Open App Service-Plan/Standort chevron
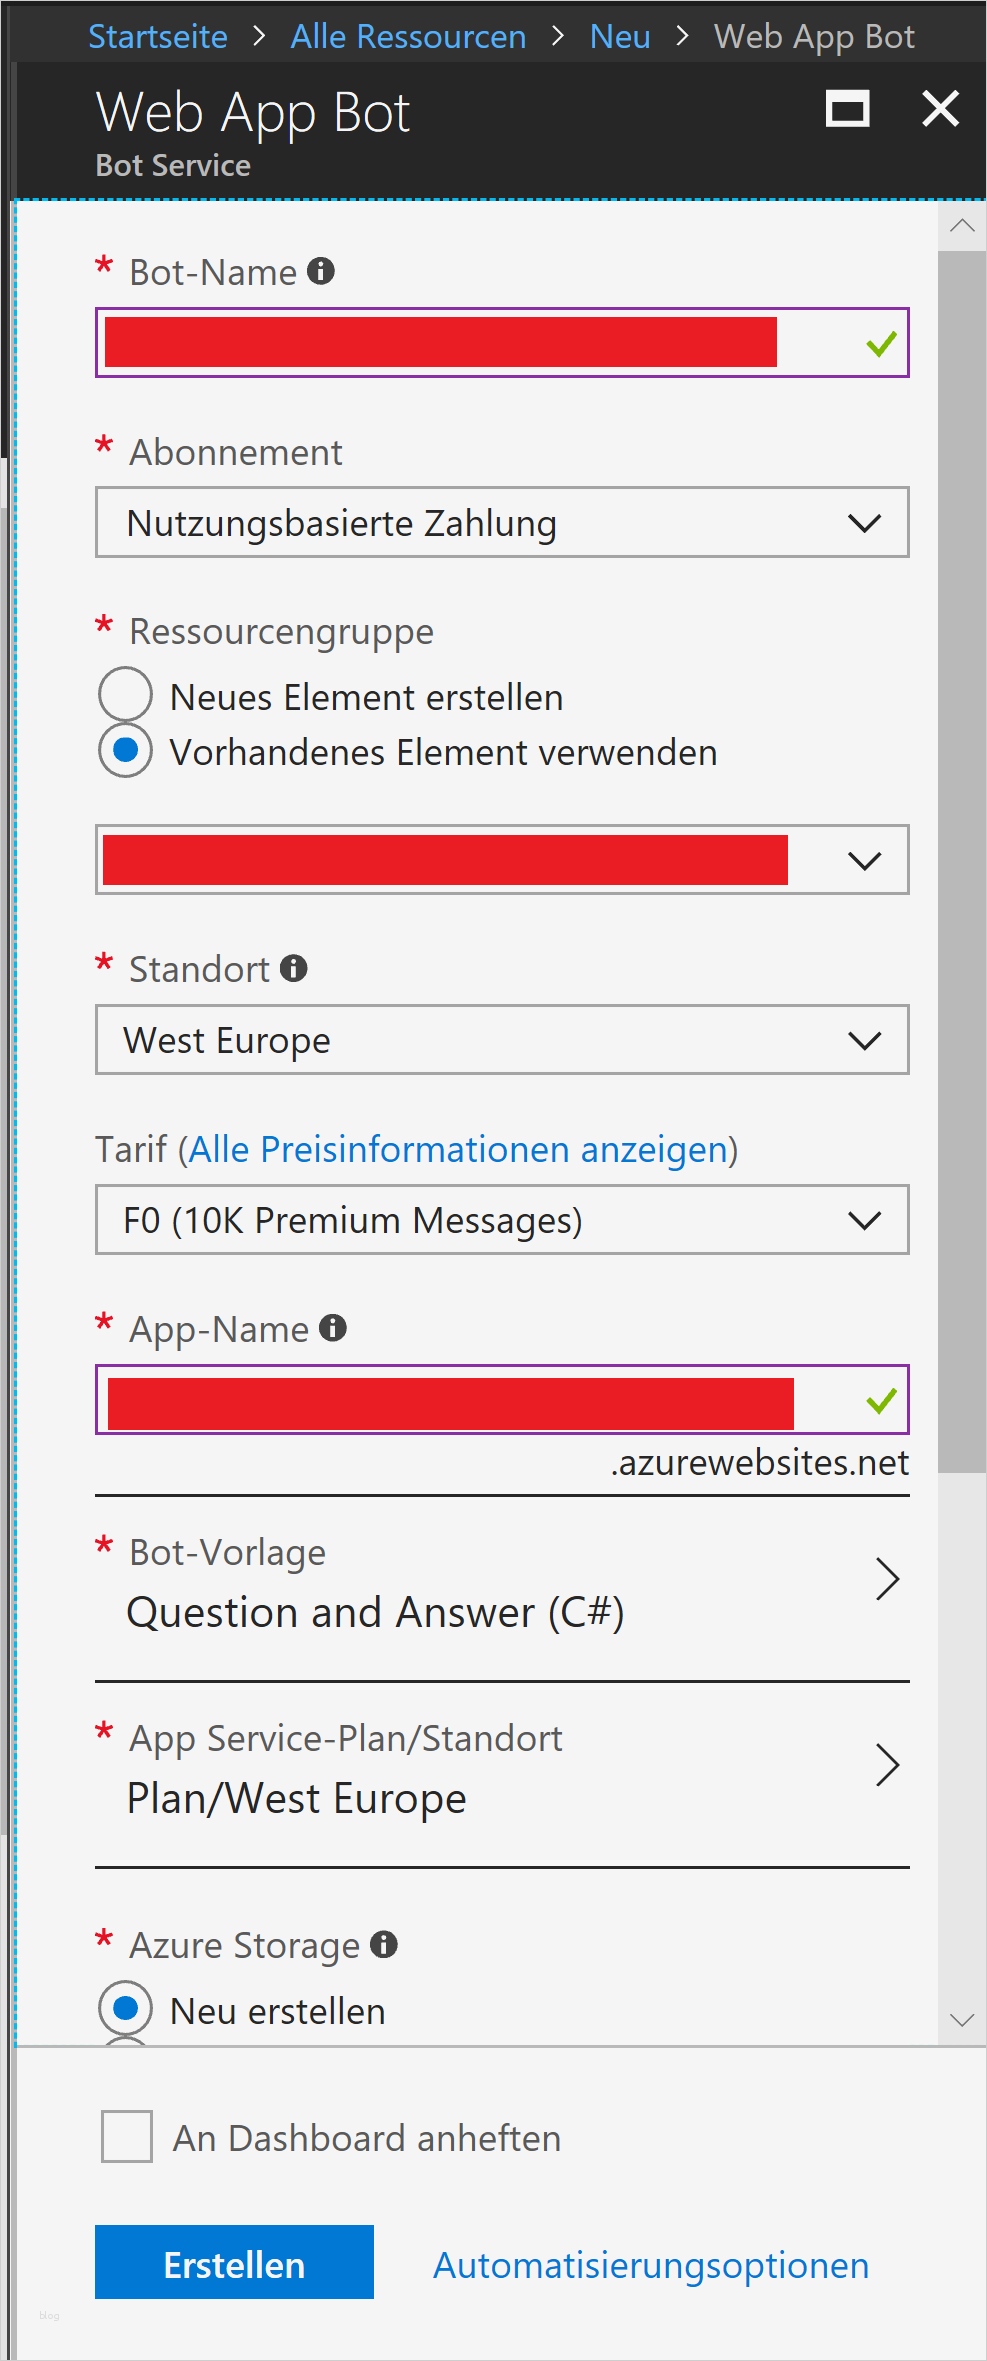The width and height of the screenshot is (987, 2361). point(887,1765)
